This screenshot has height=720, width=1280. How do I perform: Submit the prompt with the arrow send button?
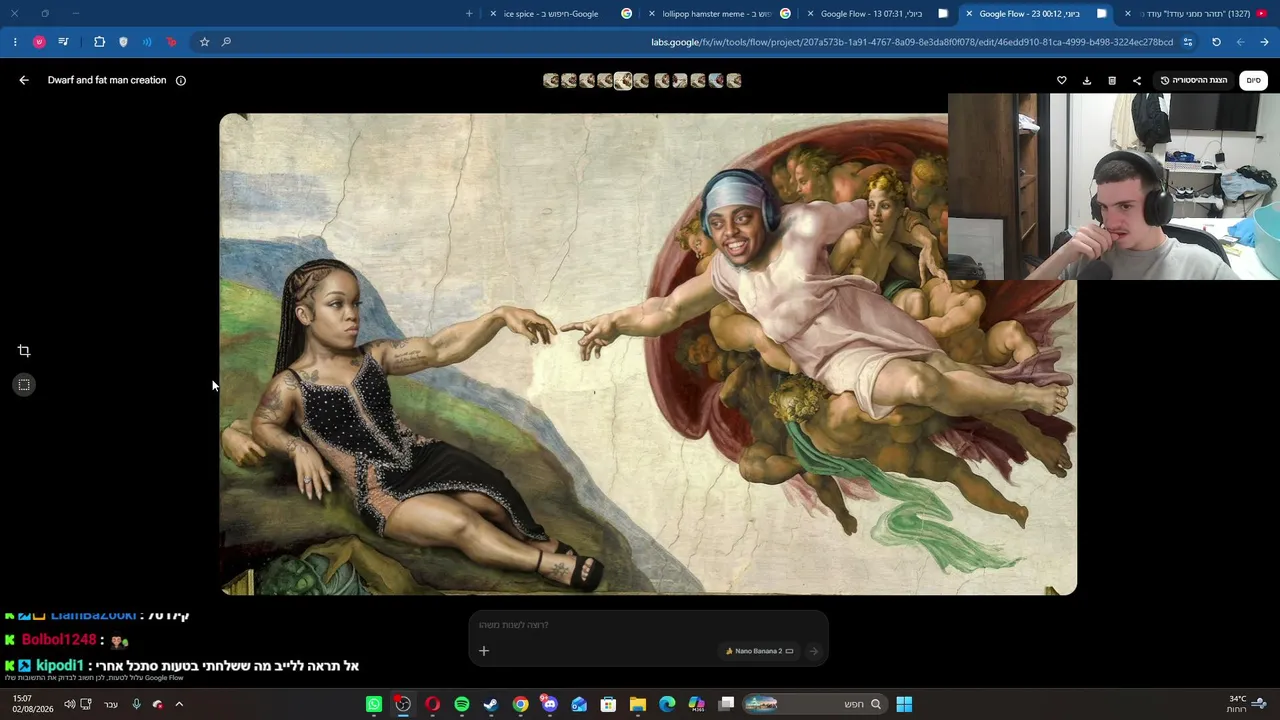(x=813, y=651)
